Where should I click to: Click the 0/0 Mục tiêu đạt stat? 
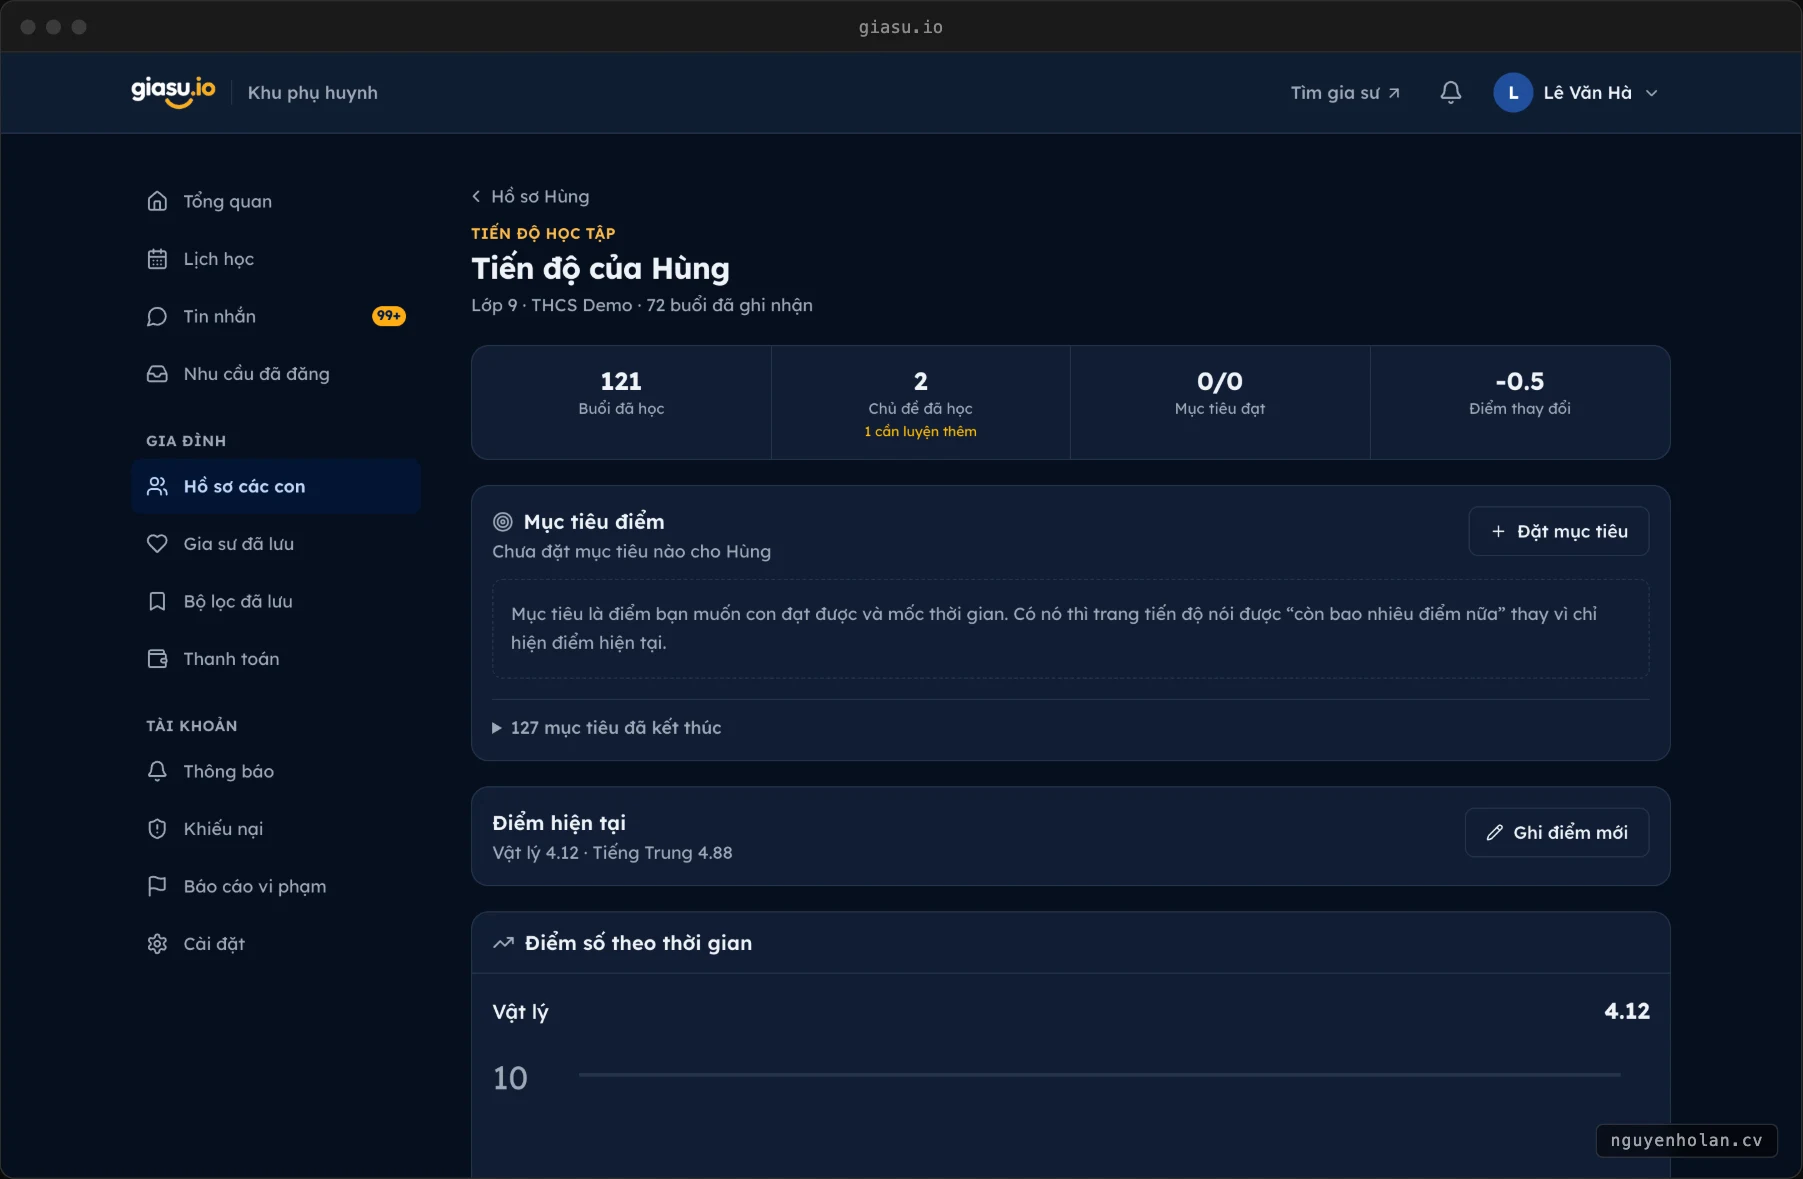coord(1220,403)
